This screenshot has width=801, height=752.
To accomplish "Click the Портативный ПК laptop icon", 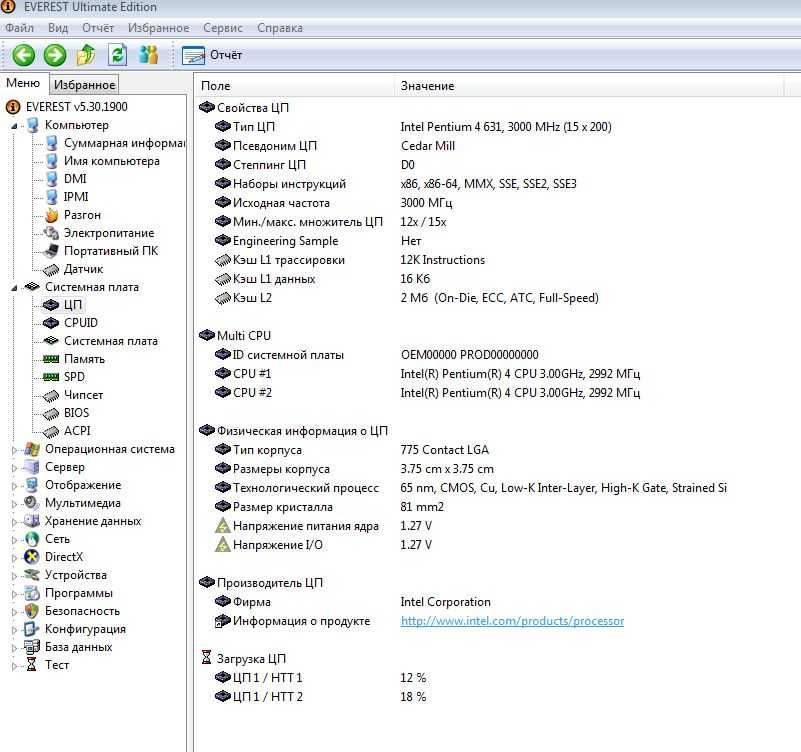I will coord(51,251).
